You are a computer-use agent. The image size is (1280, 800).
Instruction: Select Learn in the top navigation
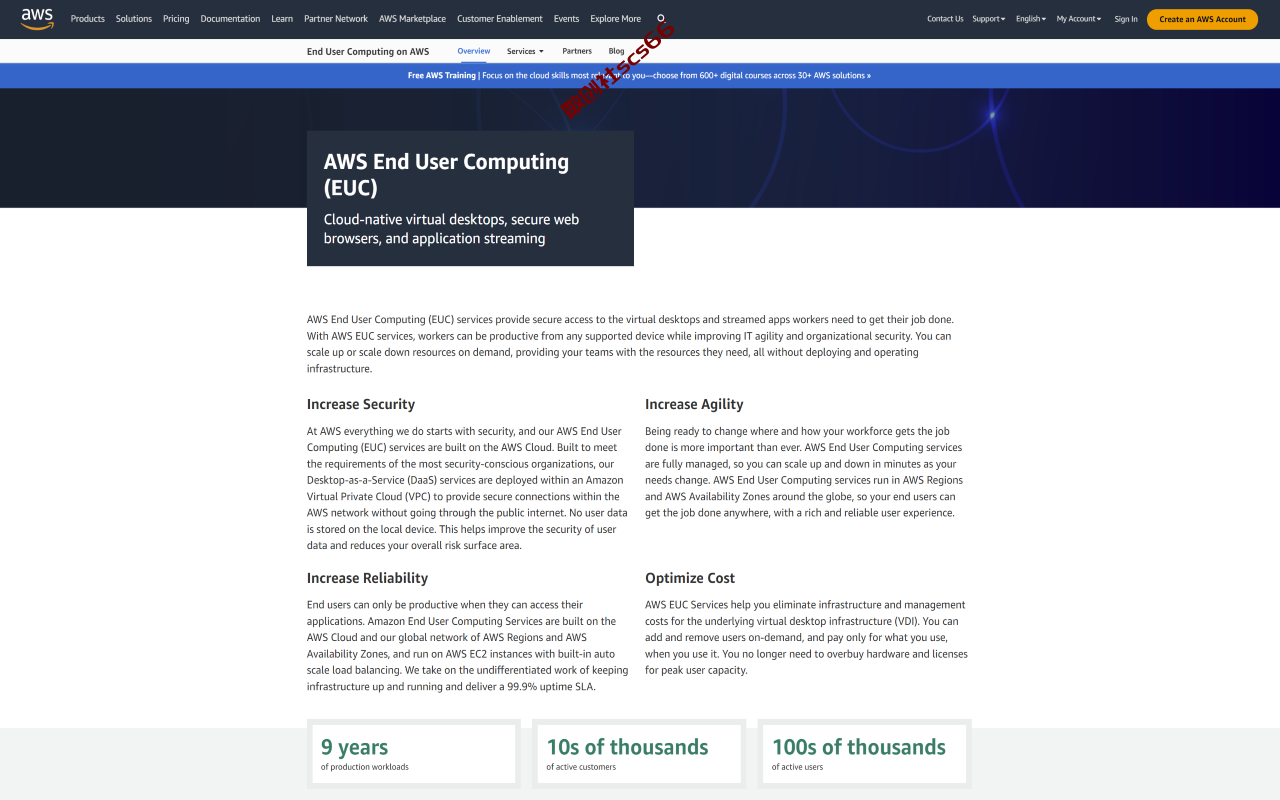282,19
